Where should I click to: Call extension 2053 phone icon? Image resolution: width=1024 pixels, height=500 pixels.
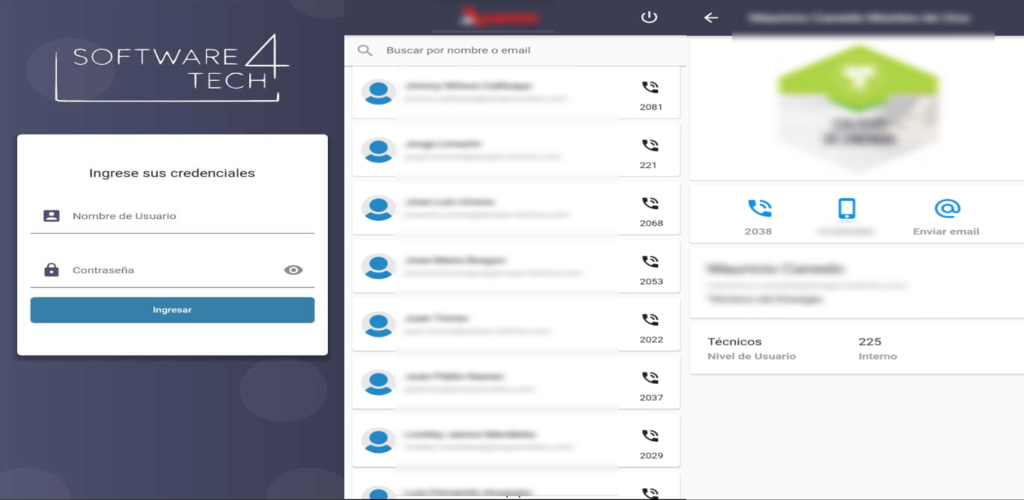650,262
